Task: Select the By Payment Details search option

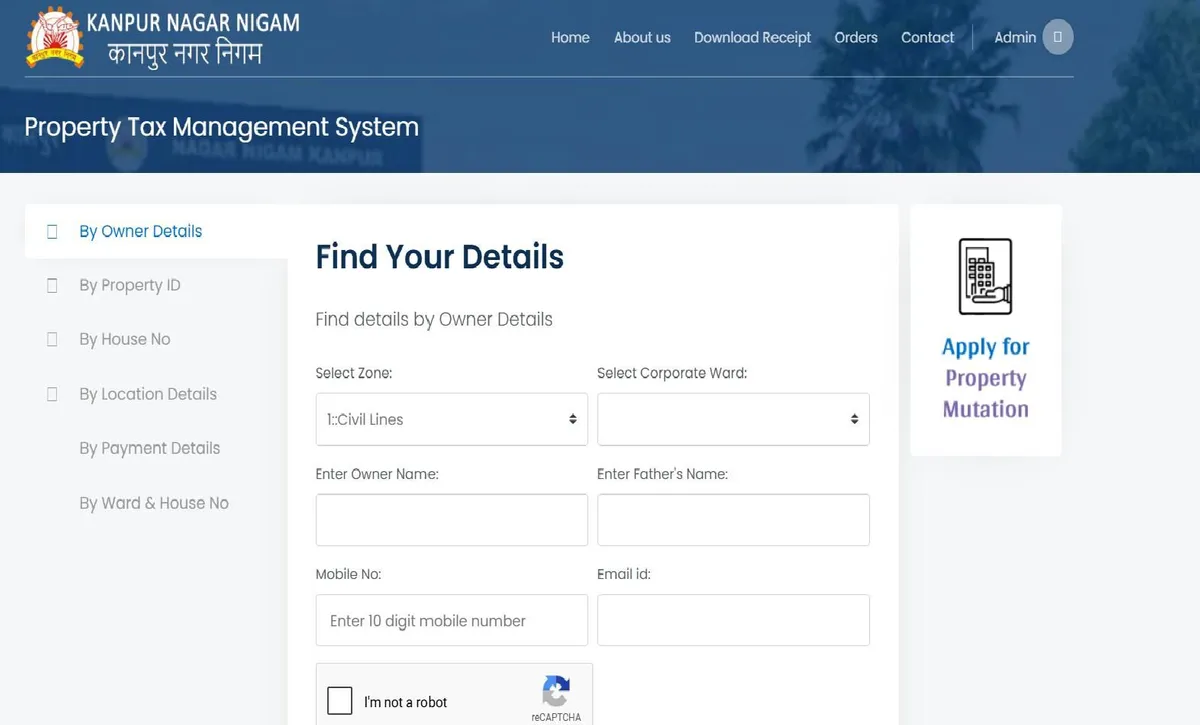Action: pyautogui.click(x=149, y=448)
